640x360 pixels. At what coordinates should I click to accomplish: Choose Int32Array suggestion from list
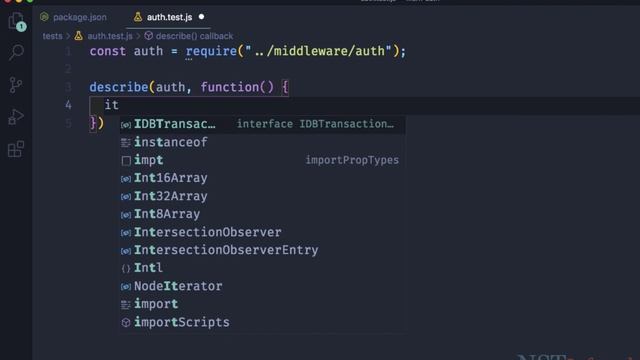262,196
